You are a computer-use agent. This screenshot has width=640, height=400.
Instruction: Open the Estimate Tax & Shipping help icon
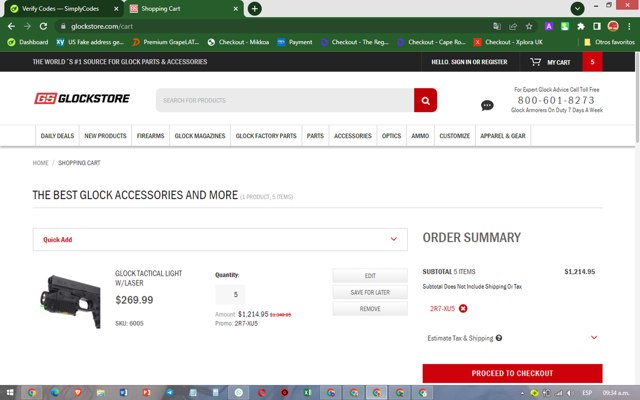499,338
